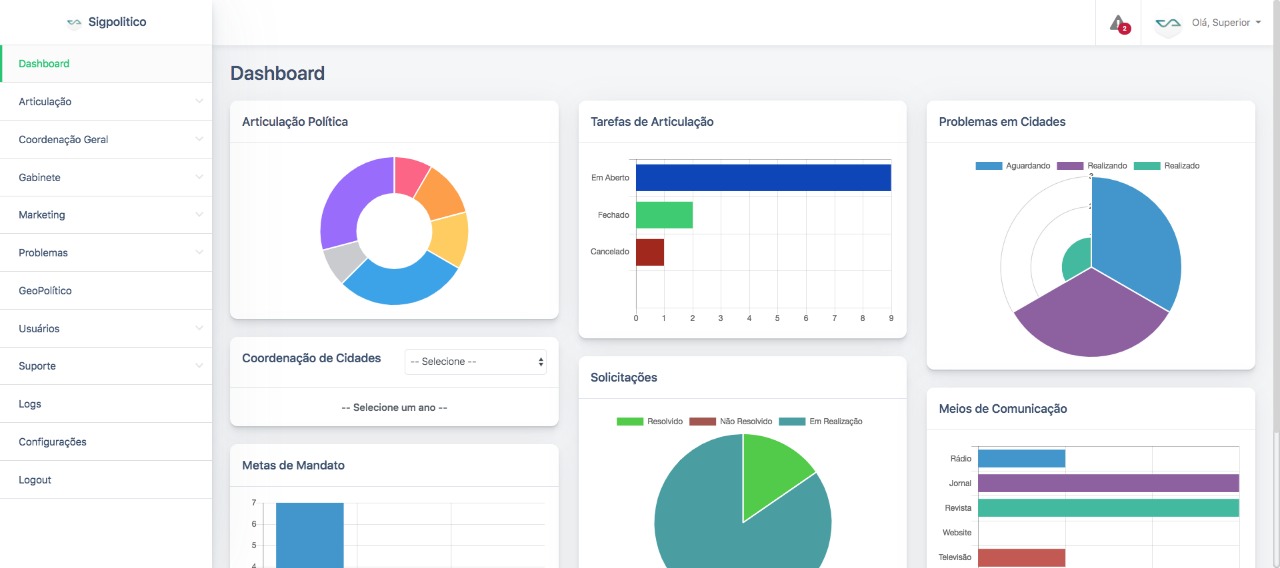Toggle the Resolvido legend in Solicitações
The height and width of the screenshot is (568, 1280).
coord(651,422)
